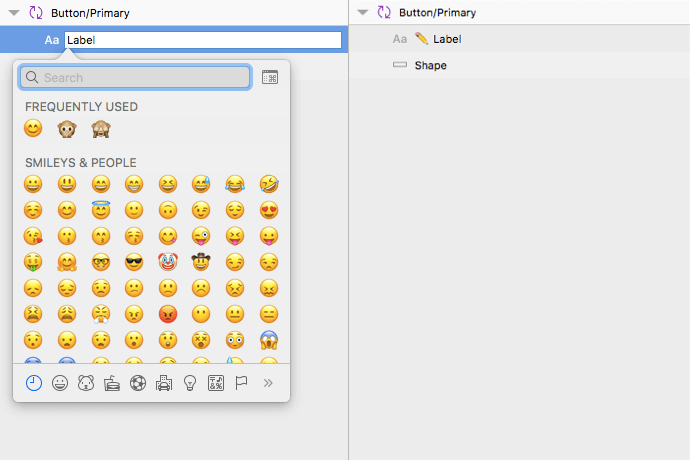Open the Travel & Places car tab
Image resolution: width=690 pixels, height=460 pixels.
point(164,383)
